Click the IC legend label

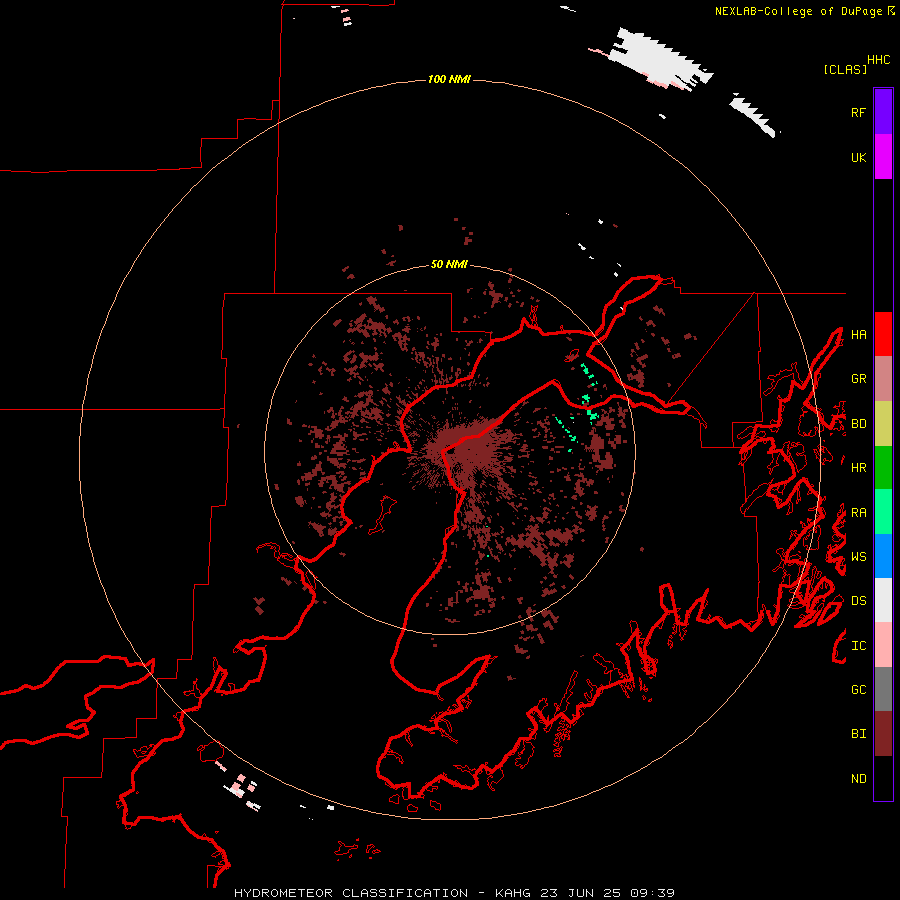858,646
